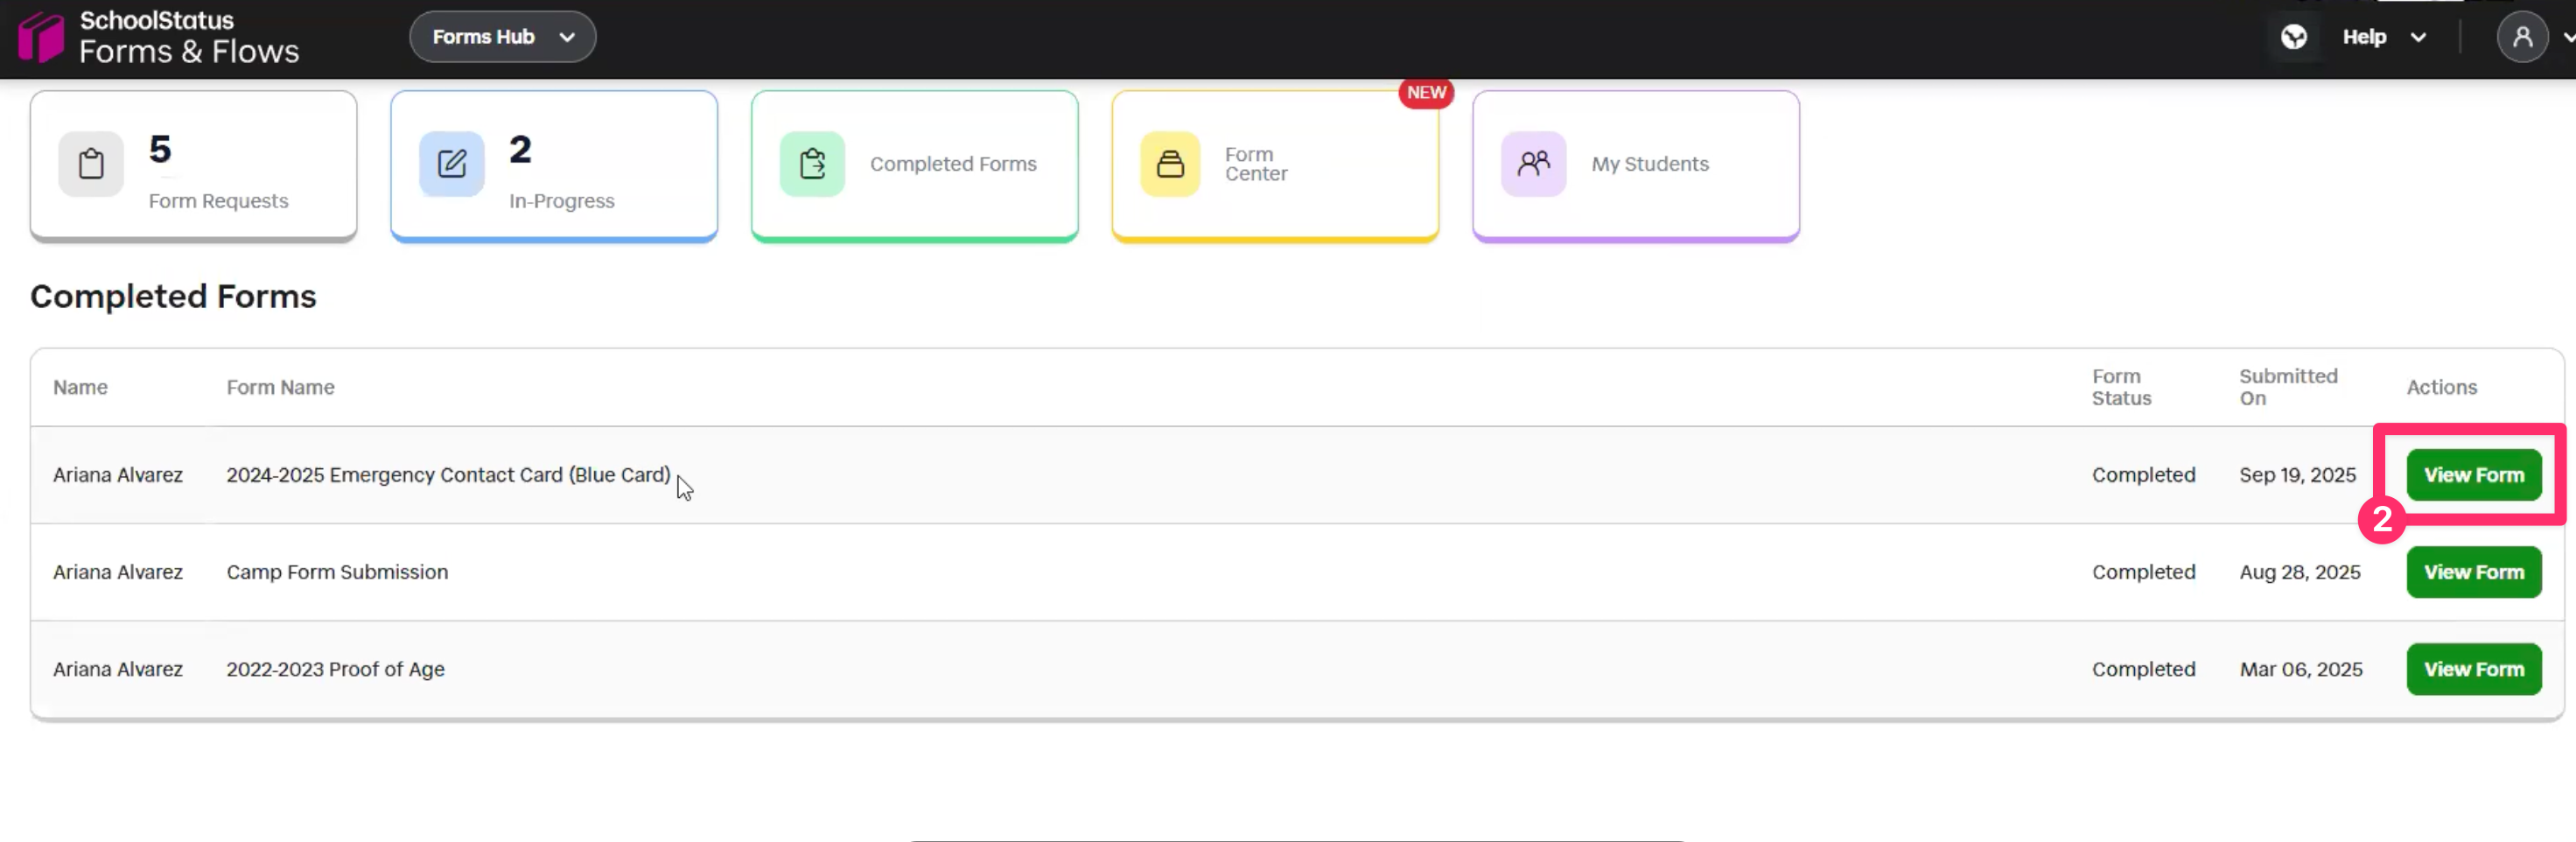This screenshot has height=842, width=2576.
Task: Click the My Students people icon
Action: pos(1532,164)
